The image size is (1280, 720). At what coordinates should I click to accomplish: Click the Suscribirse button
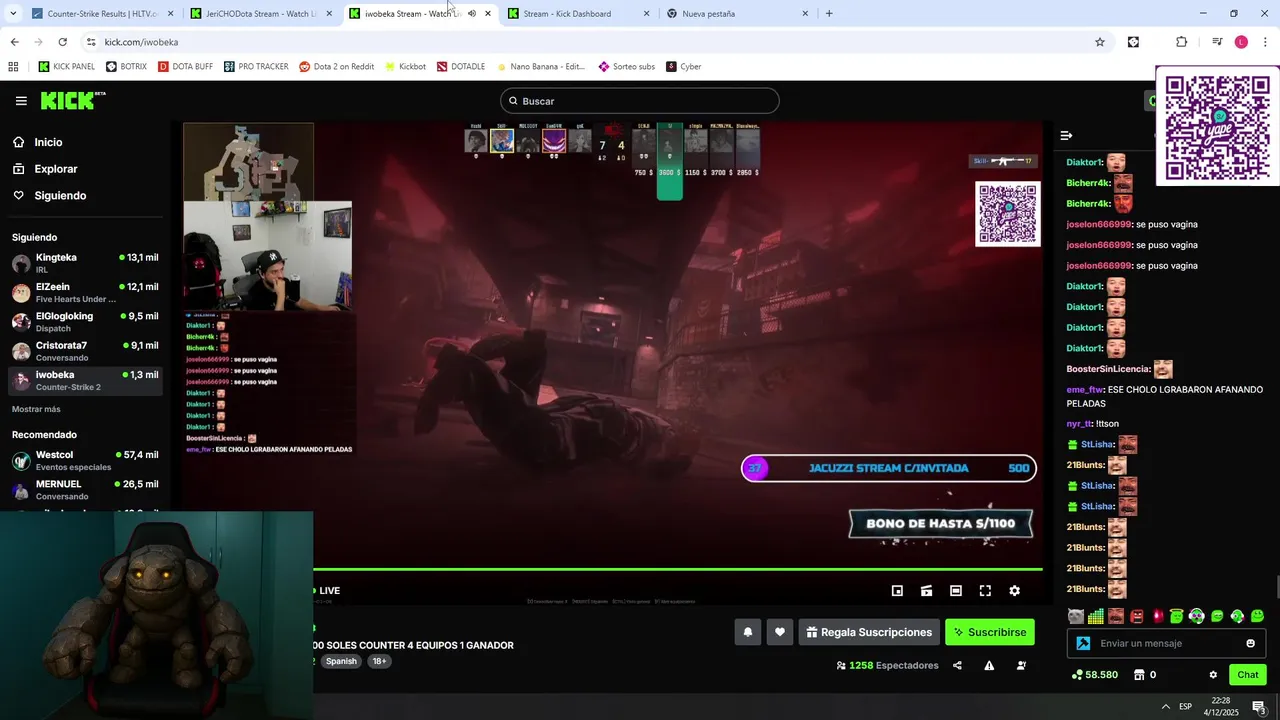point(990,632)
